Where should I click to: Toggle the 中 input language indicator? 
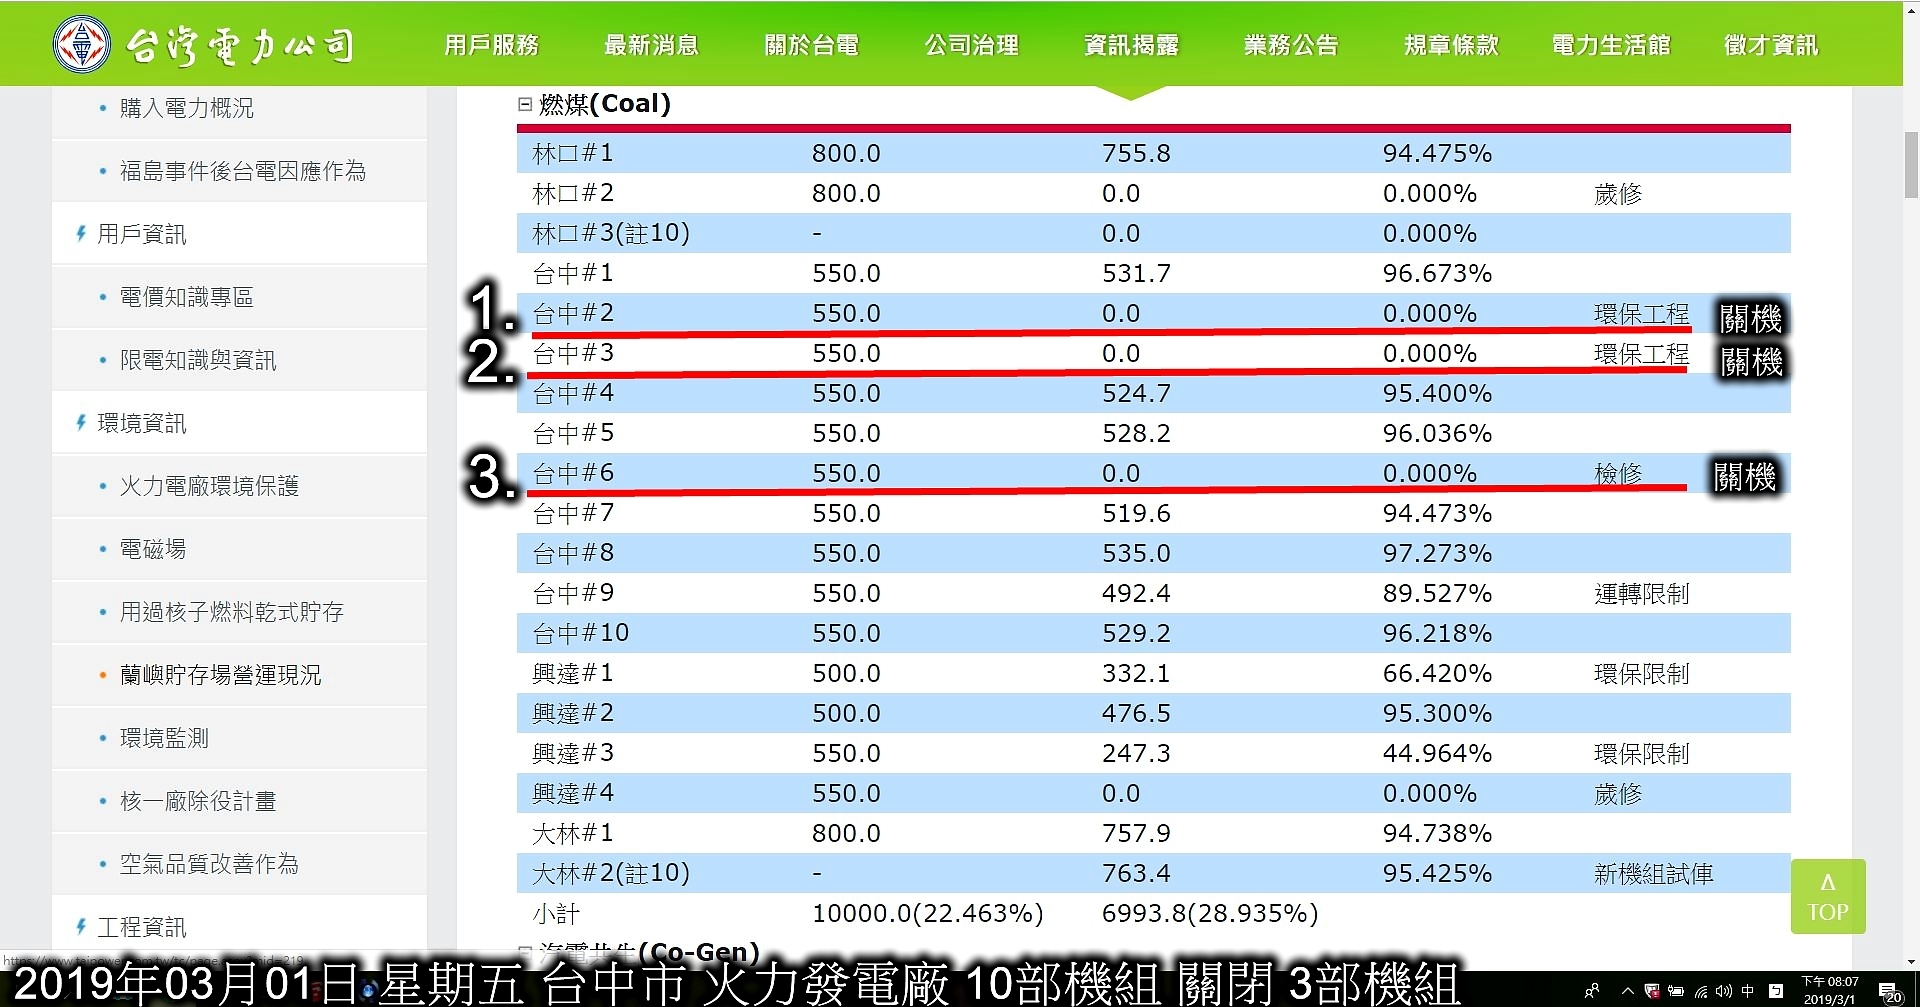[1748, 991]
